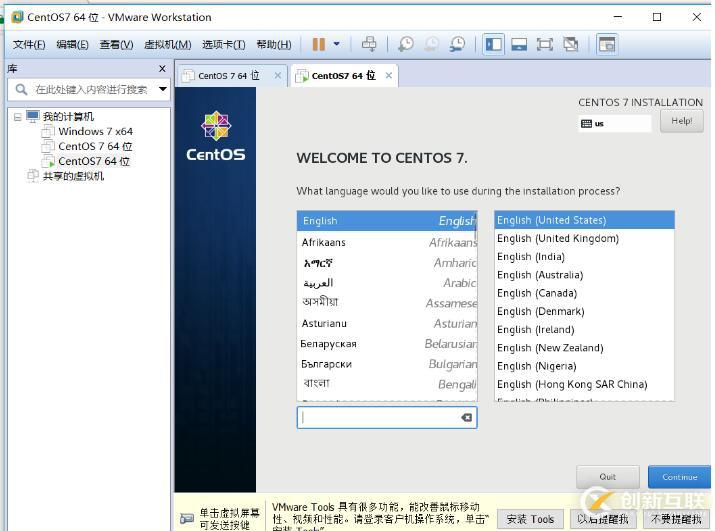
Task: Open the 文件(F) menu
Action: click(29, 44)
